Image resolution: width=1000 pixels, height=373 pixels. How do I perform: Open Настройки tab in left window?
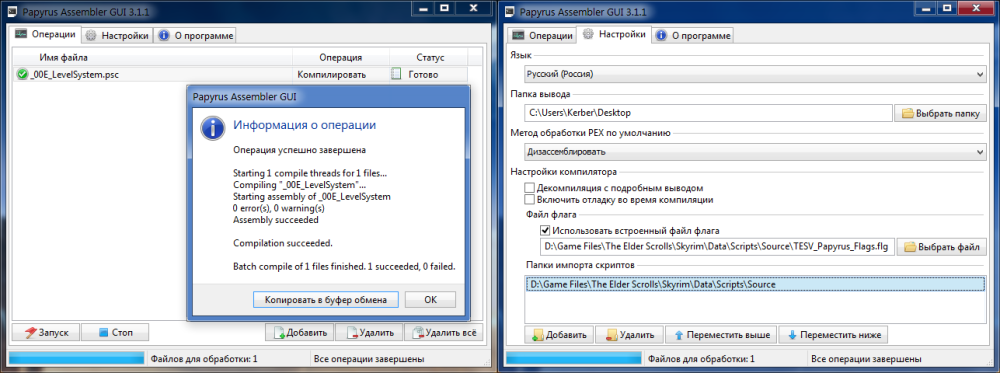pos(118,36)
